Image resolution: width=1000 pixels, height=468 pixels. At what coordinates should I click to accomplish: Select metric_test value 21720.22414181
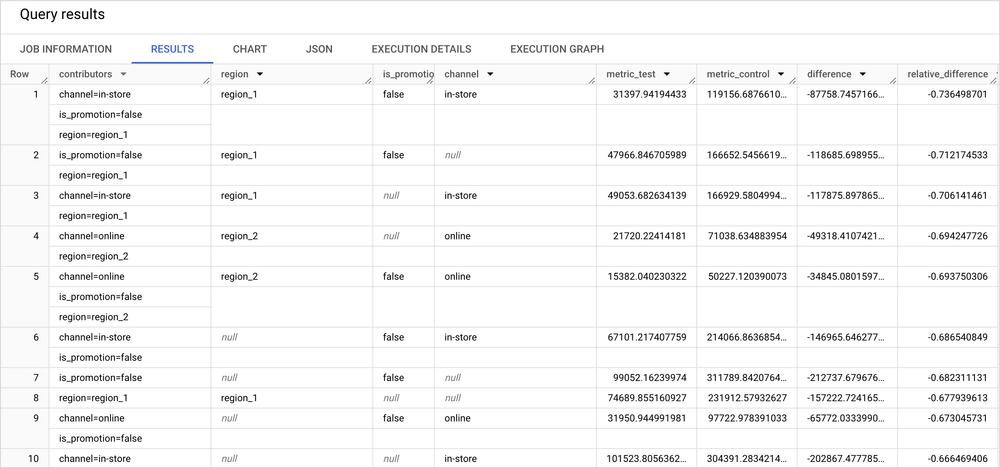click(649, 236)
